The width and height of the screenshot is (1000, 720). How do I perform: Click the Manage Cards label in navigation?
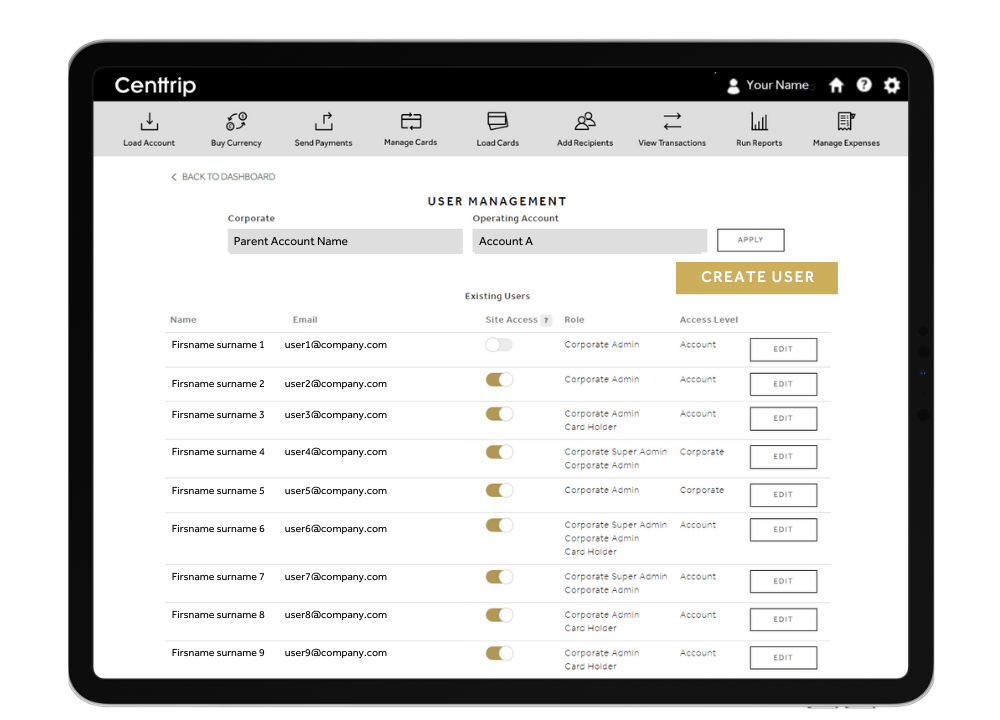tap(411, 143)
